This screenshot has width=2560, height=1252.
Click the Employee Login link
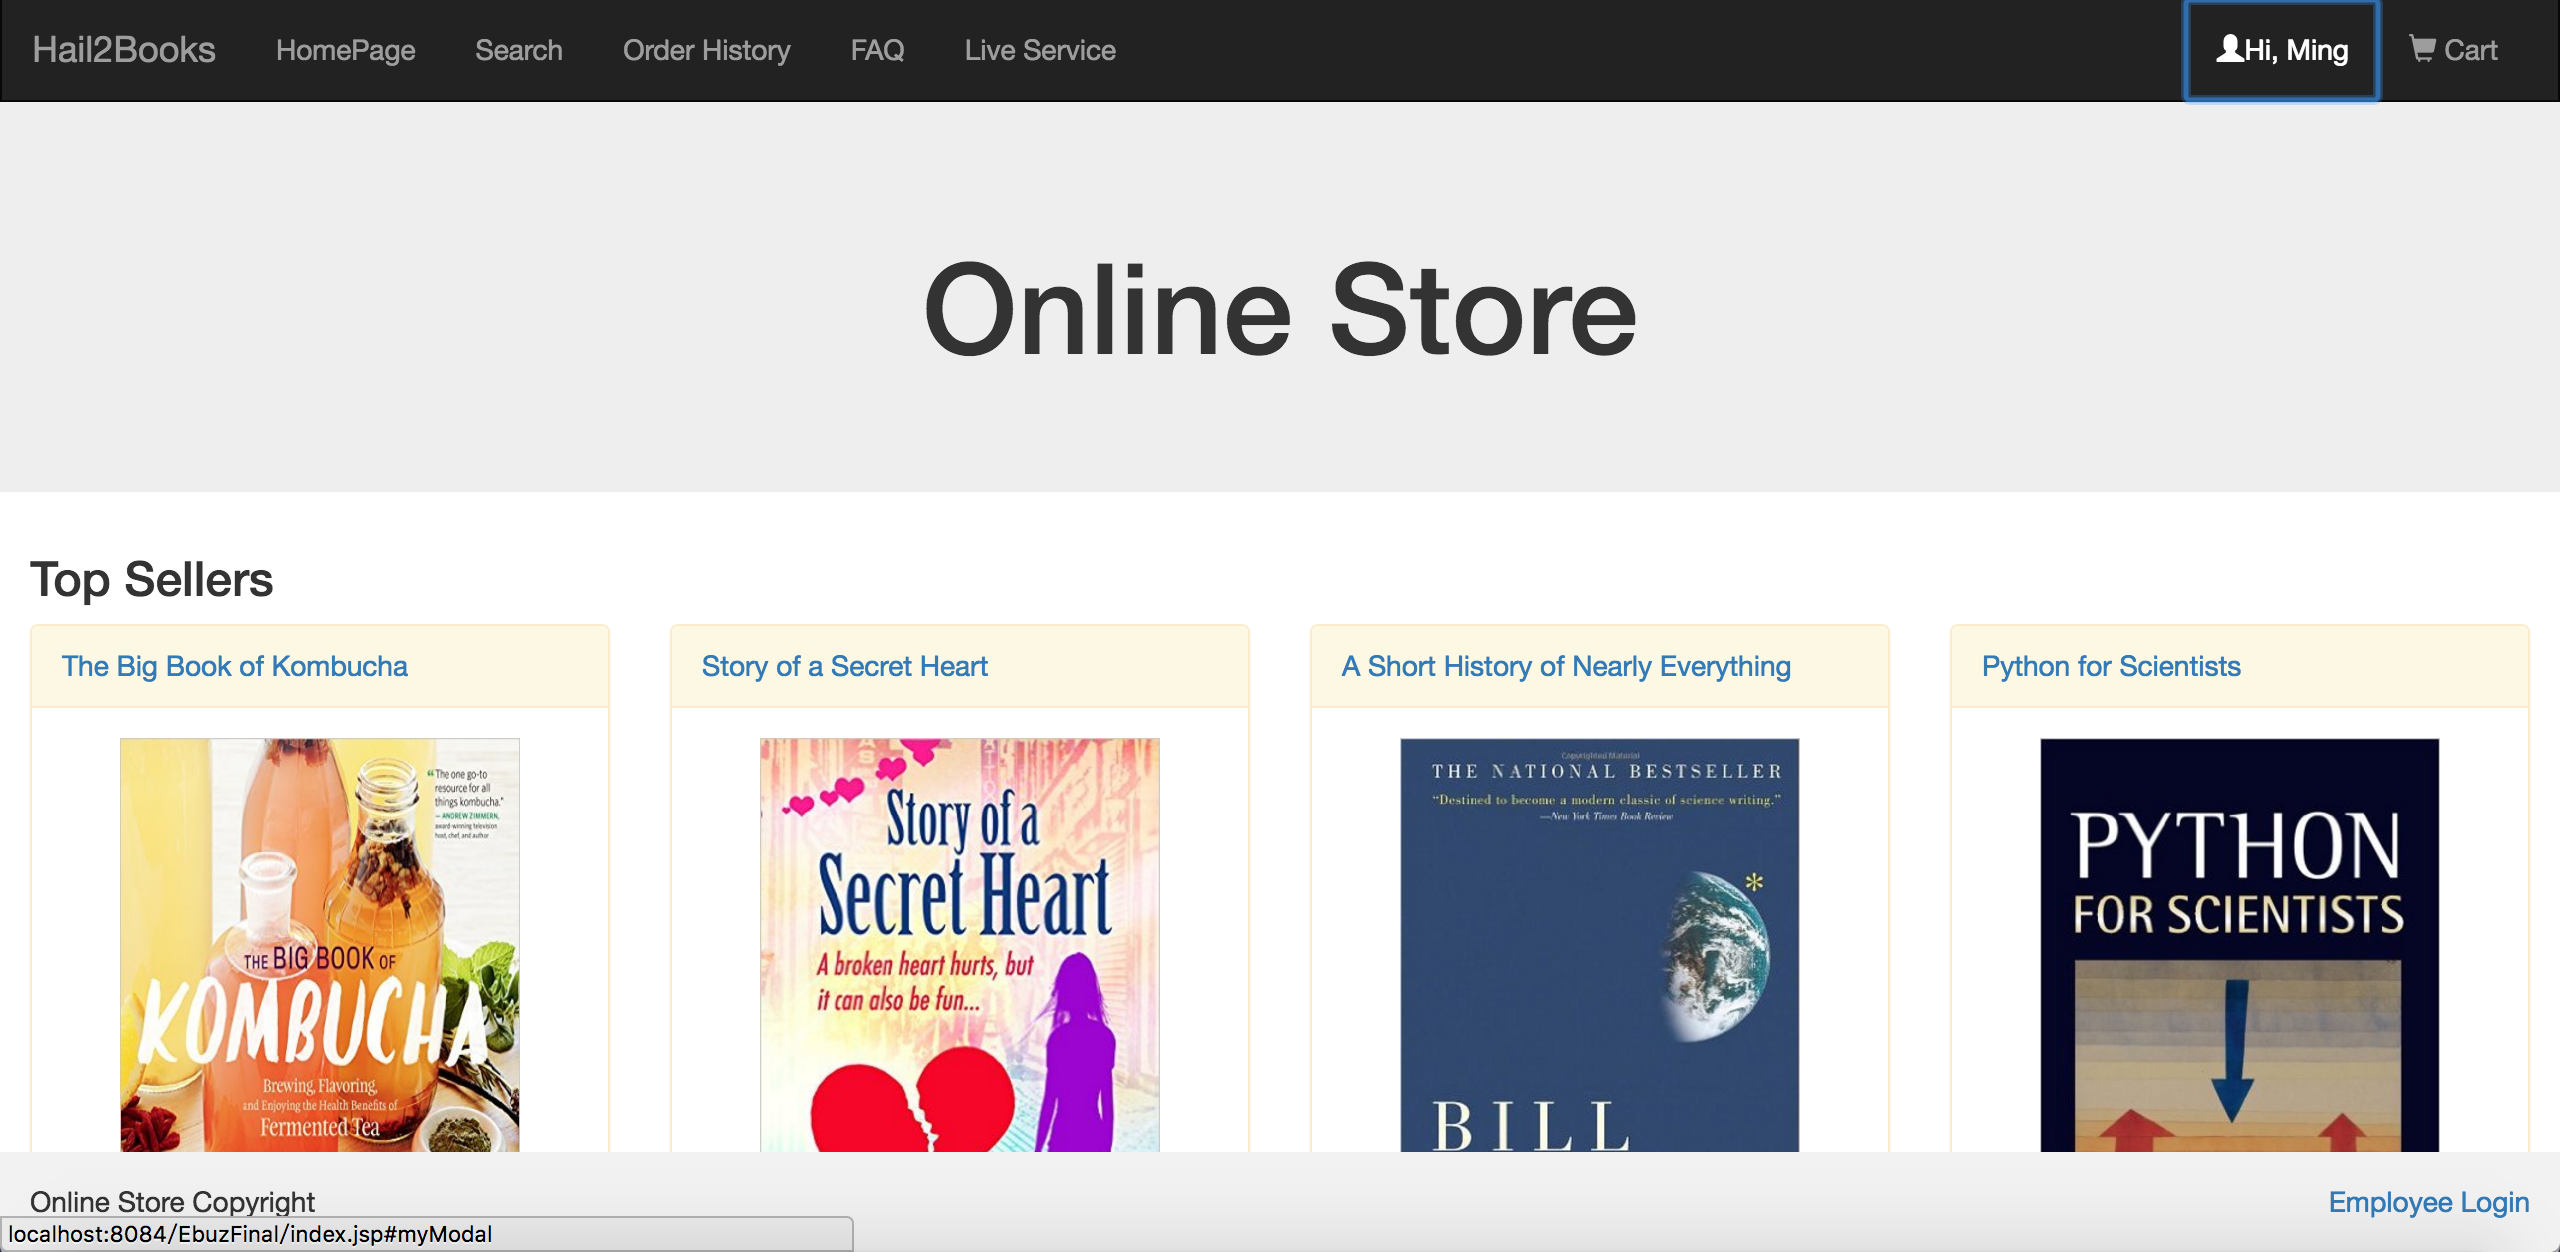tap(2428, 1202)
